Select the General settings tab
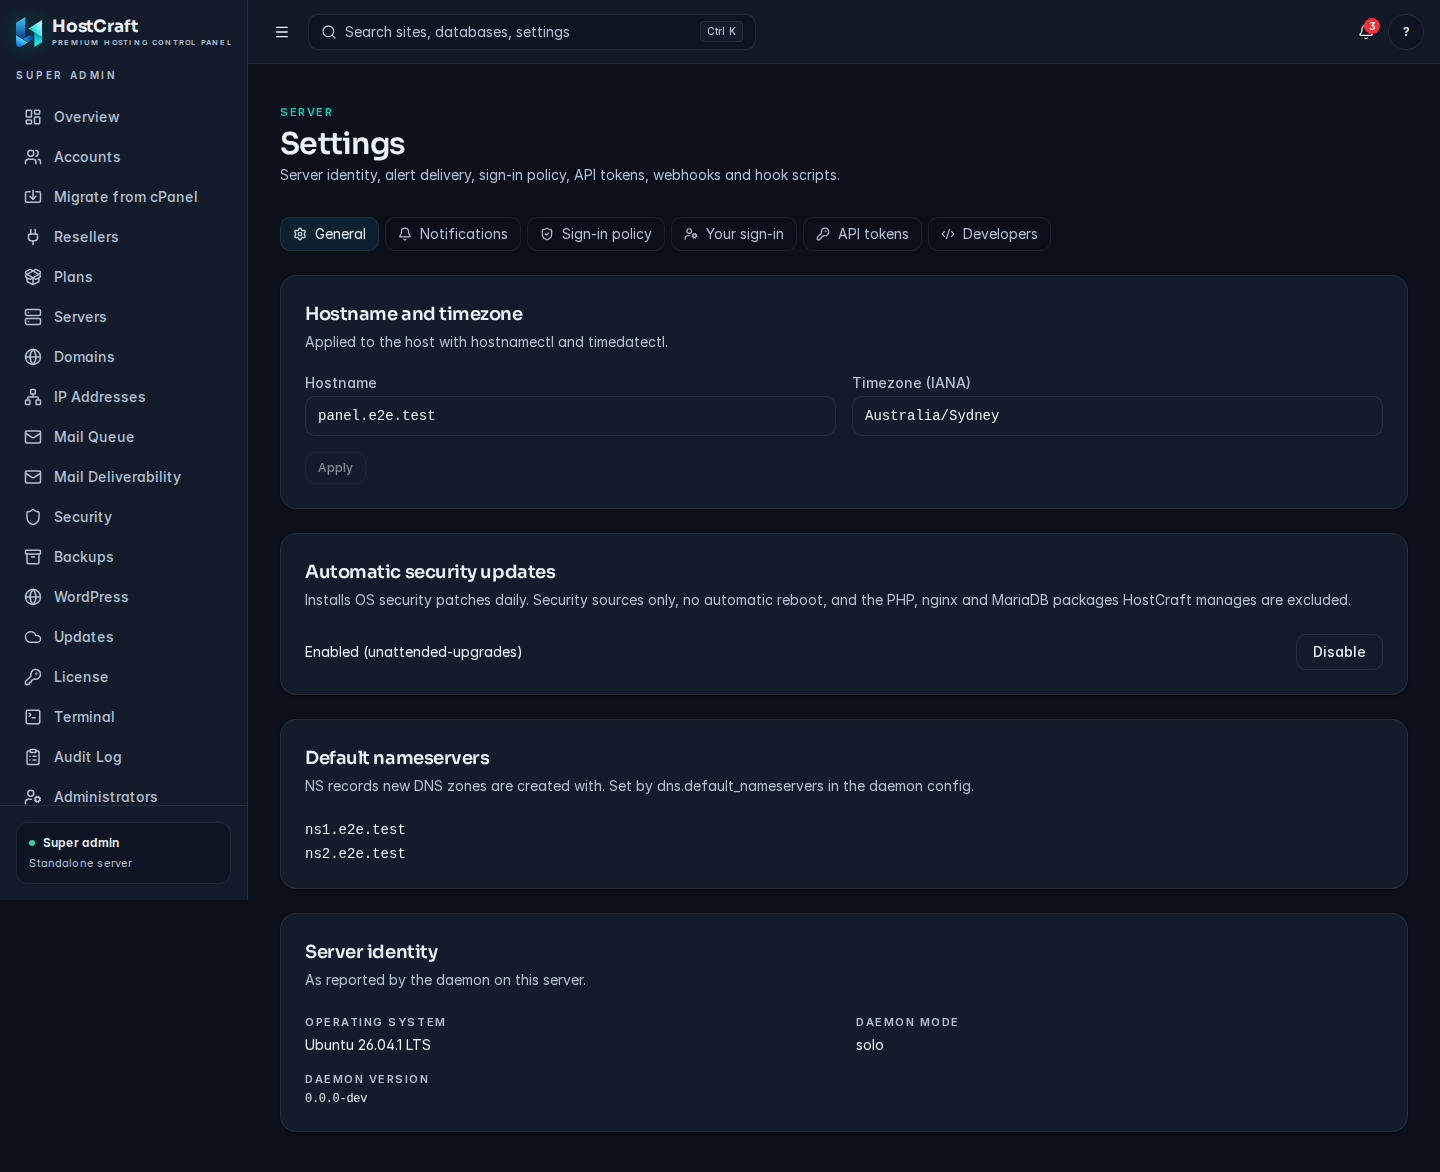 tap(329, 234)
